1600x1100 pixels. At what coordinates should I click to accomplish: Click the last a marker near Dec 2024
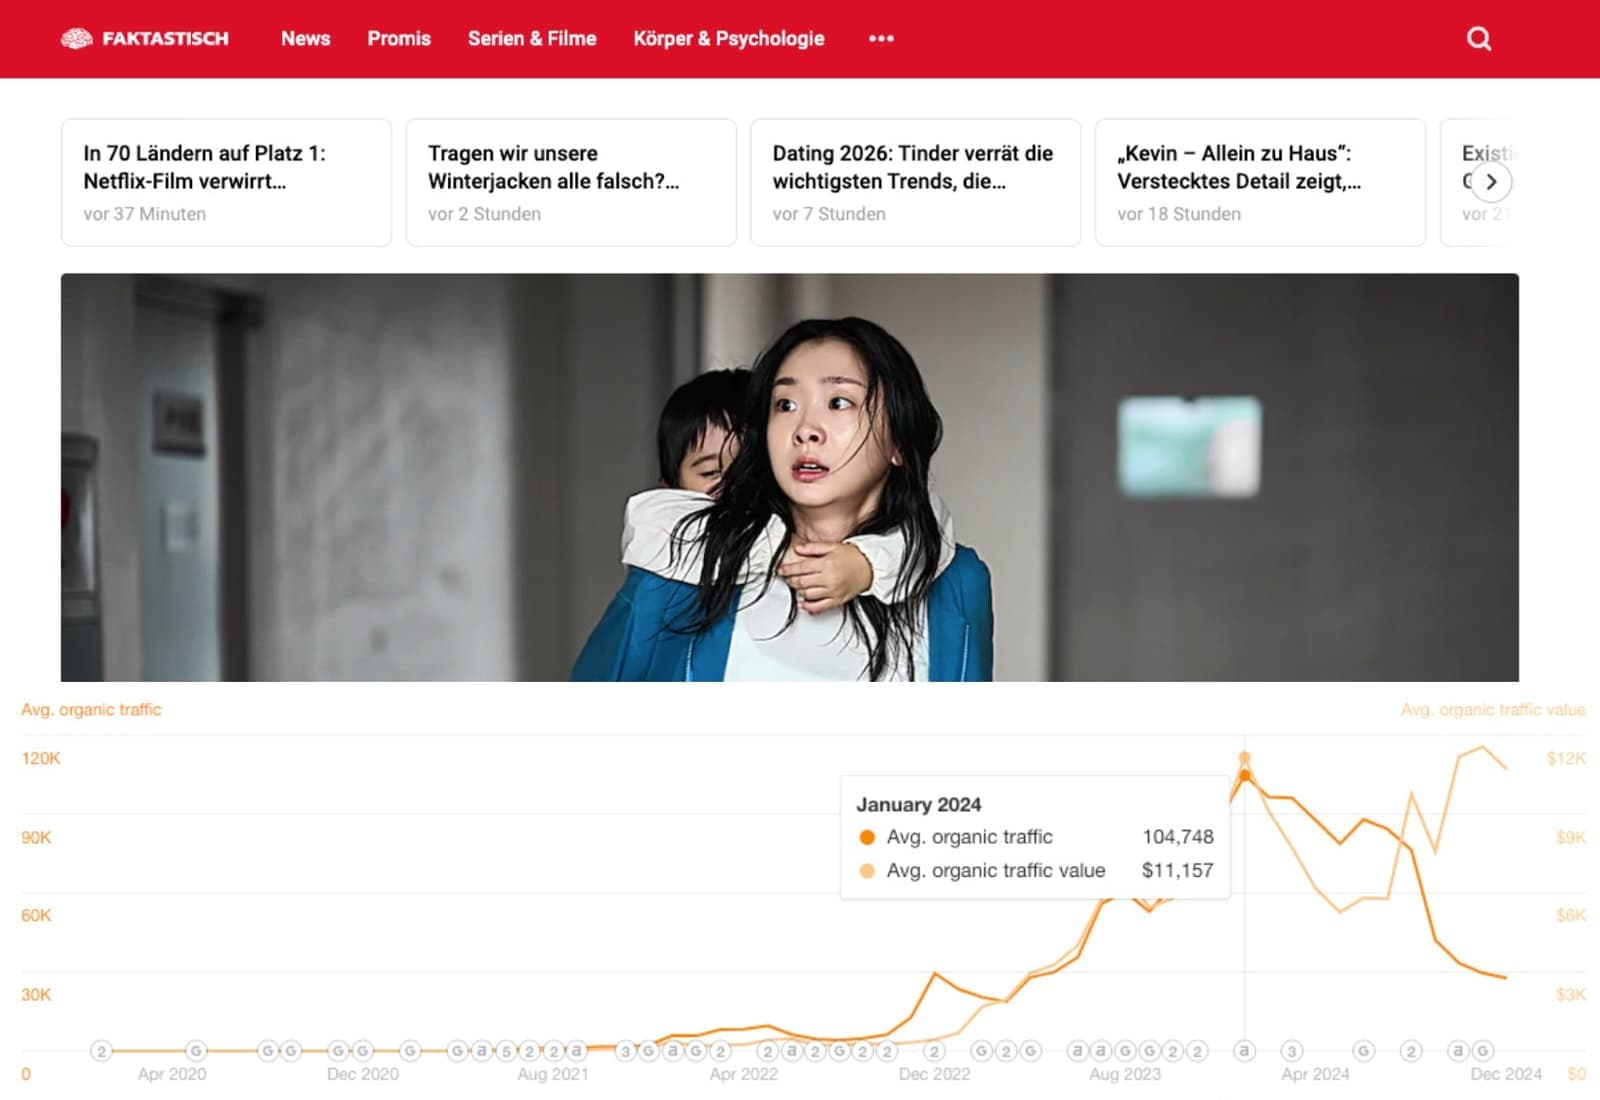[x=1459, y=1051]
